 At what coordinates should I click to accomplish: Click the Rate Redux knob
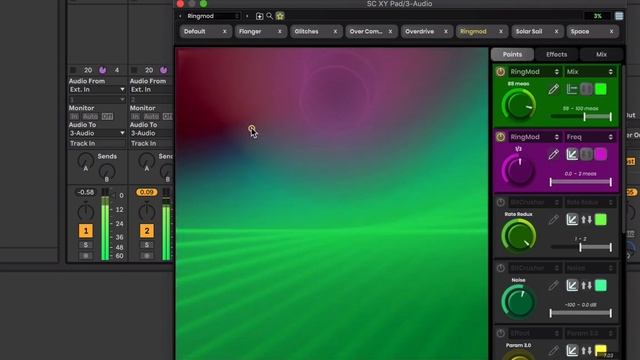[x=519, y=236]
